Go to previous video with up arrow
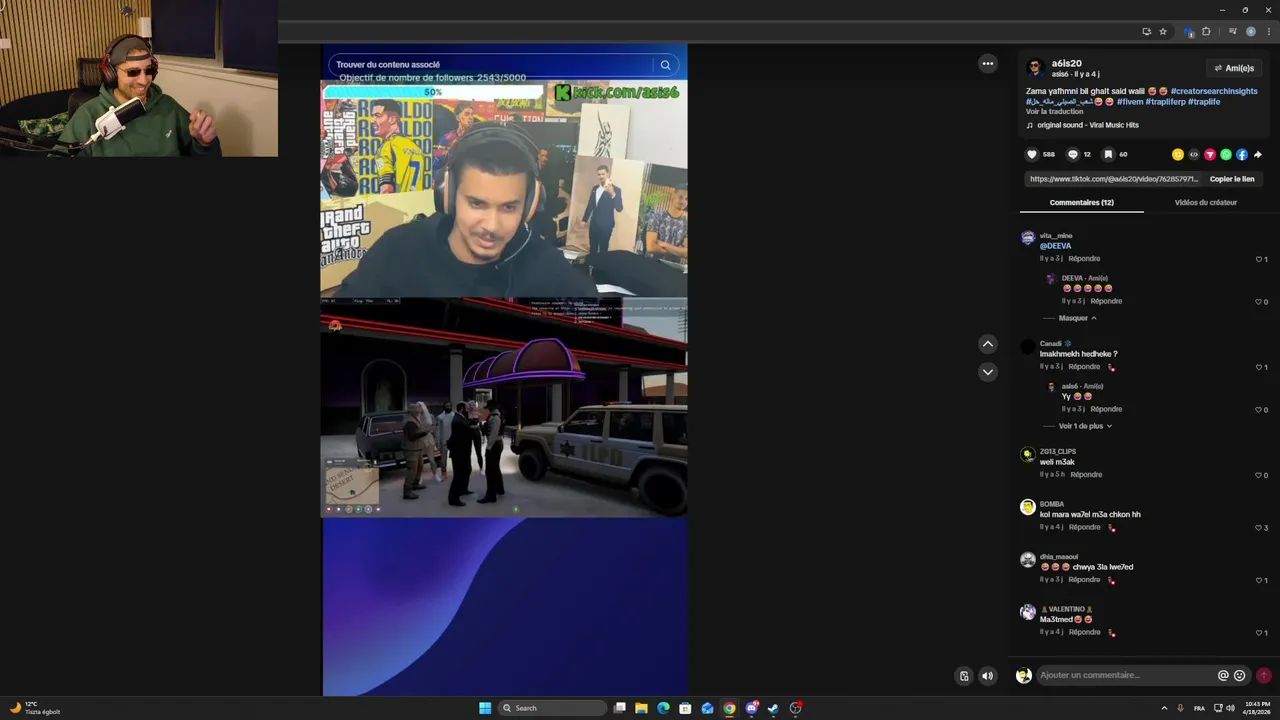This screenshot has height=720, width=1280. [988, 344]
